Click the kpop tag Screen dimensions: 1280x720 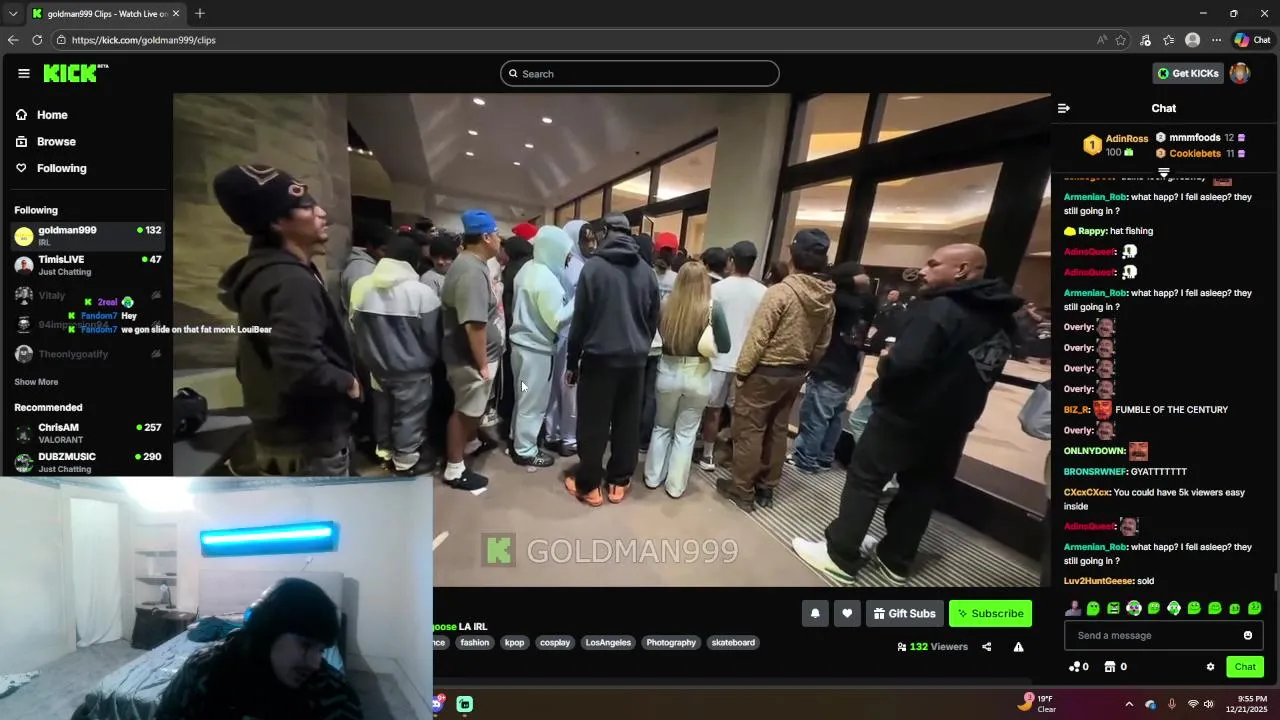(514, 643)
